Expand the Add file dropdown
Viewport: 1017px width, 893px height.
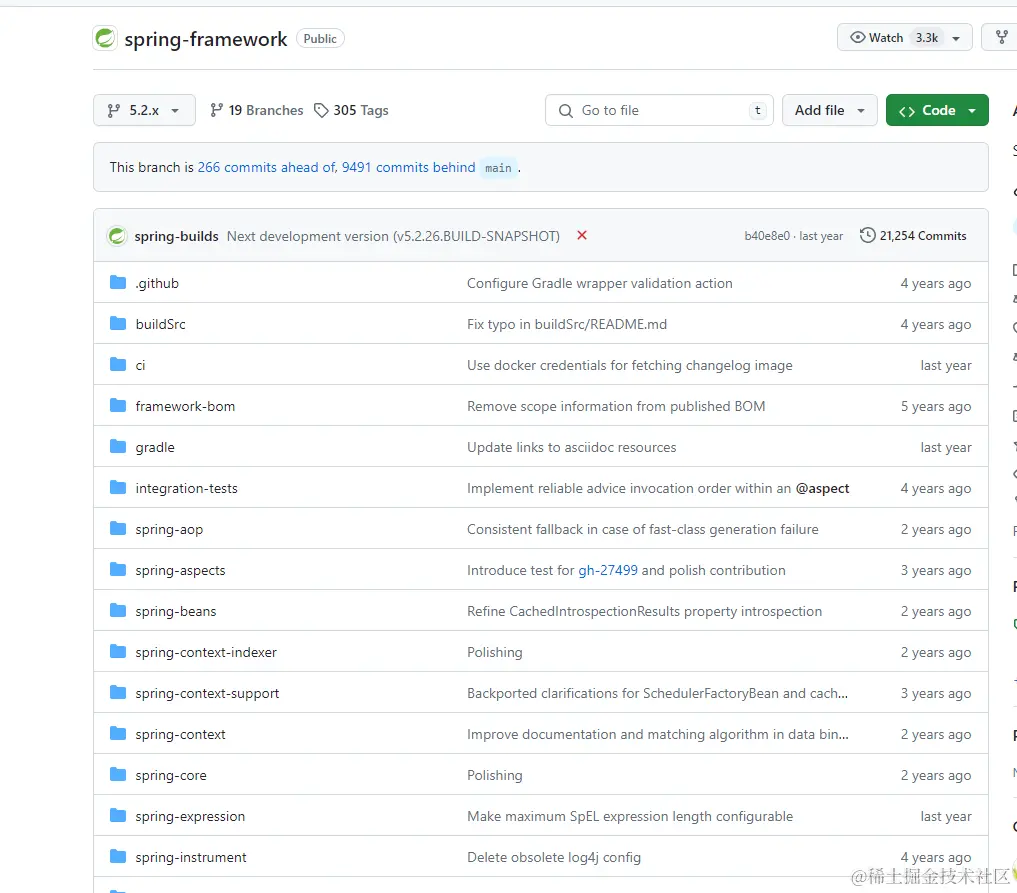pos(830,110)
